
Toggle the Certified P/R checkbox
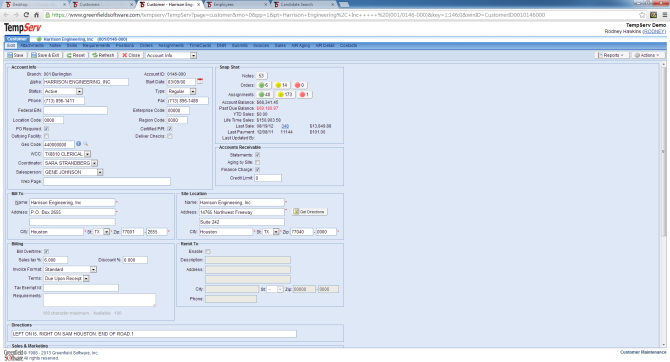click(170, 129)
